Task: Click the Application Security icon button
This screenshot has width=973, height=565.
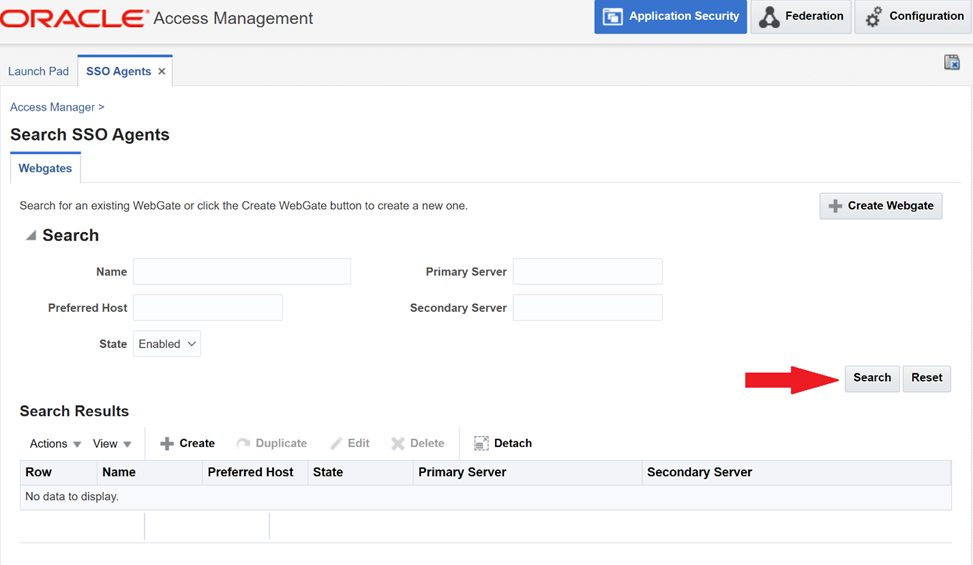Action: 613,17
